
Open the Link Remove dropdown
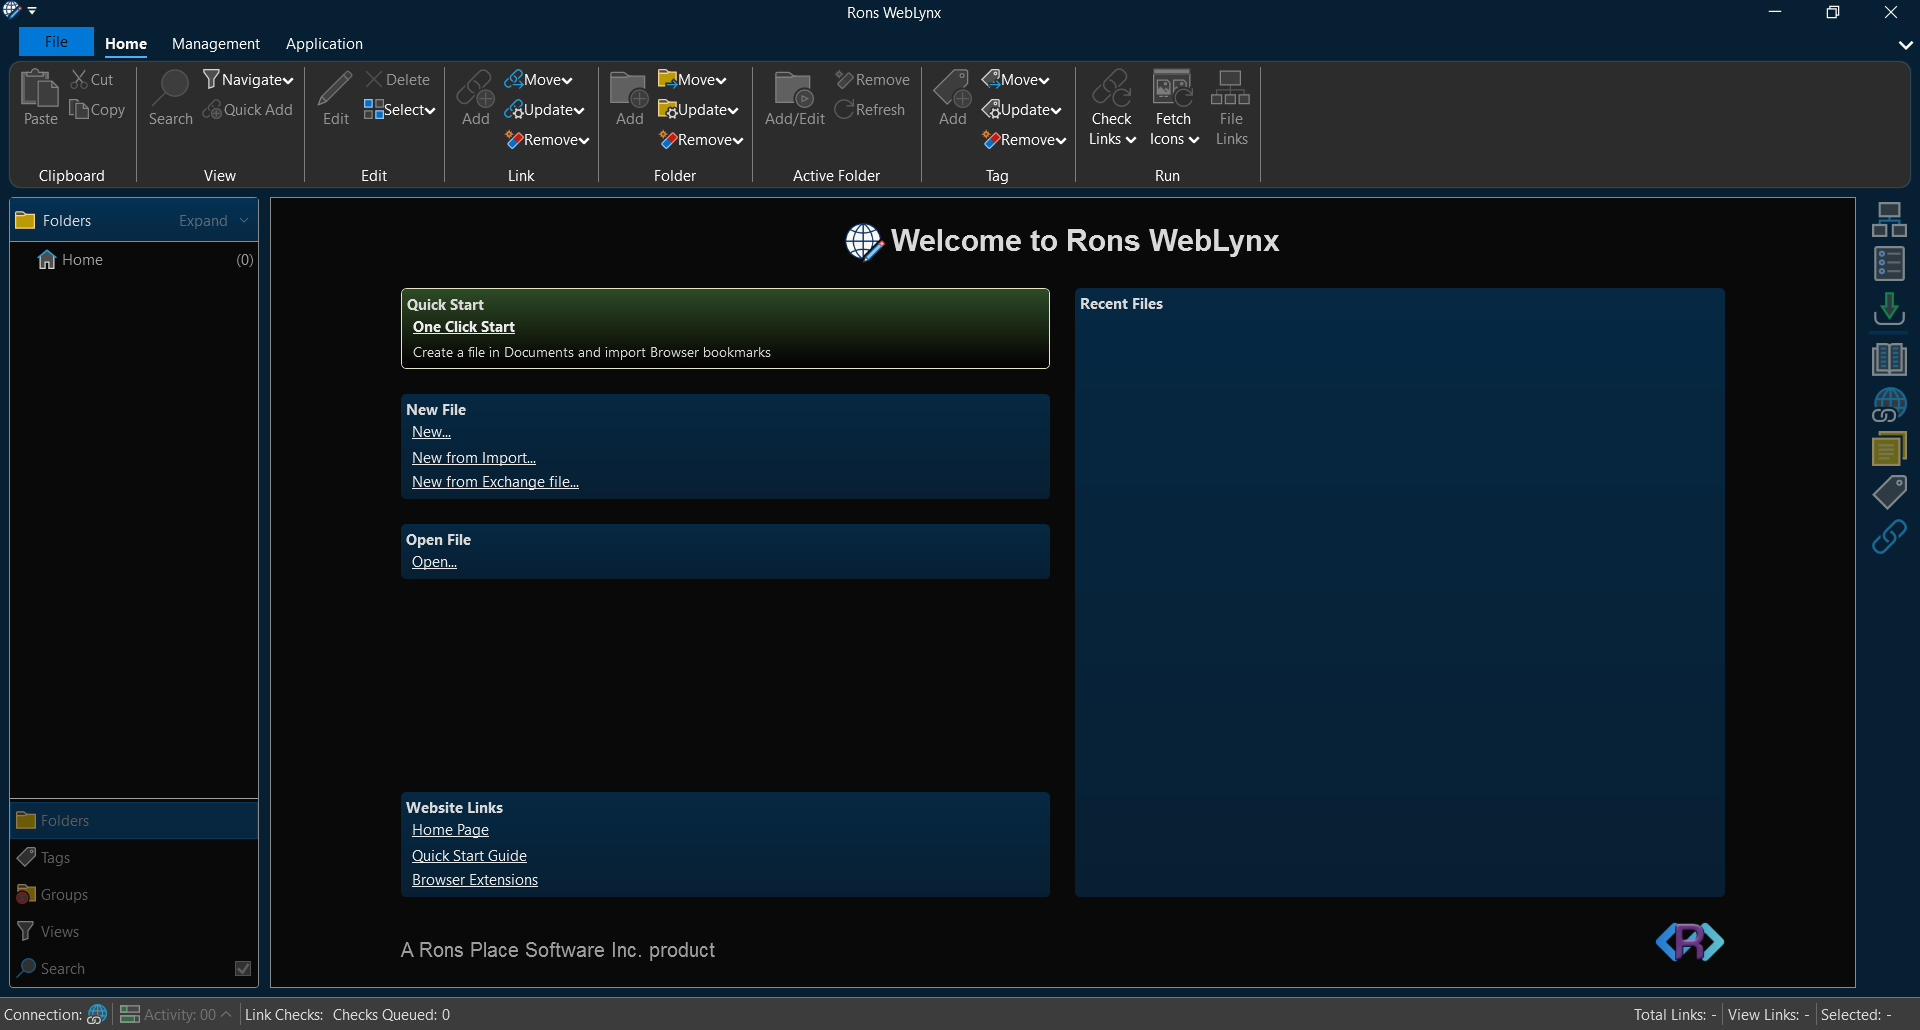(547, 140)
